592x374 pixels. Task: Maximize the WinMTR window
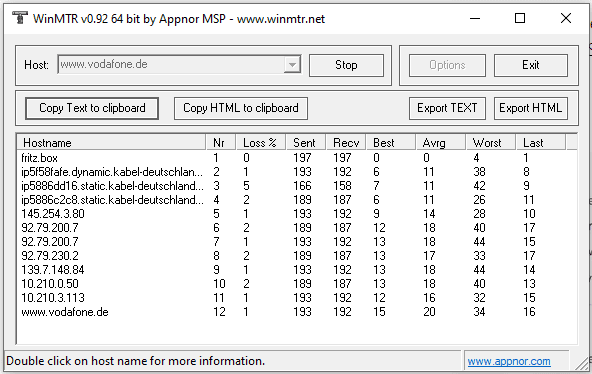click(x=520, y=18)
